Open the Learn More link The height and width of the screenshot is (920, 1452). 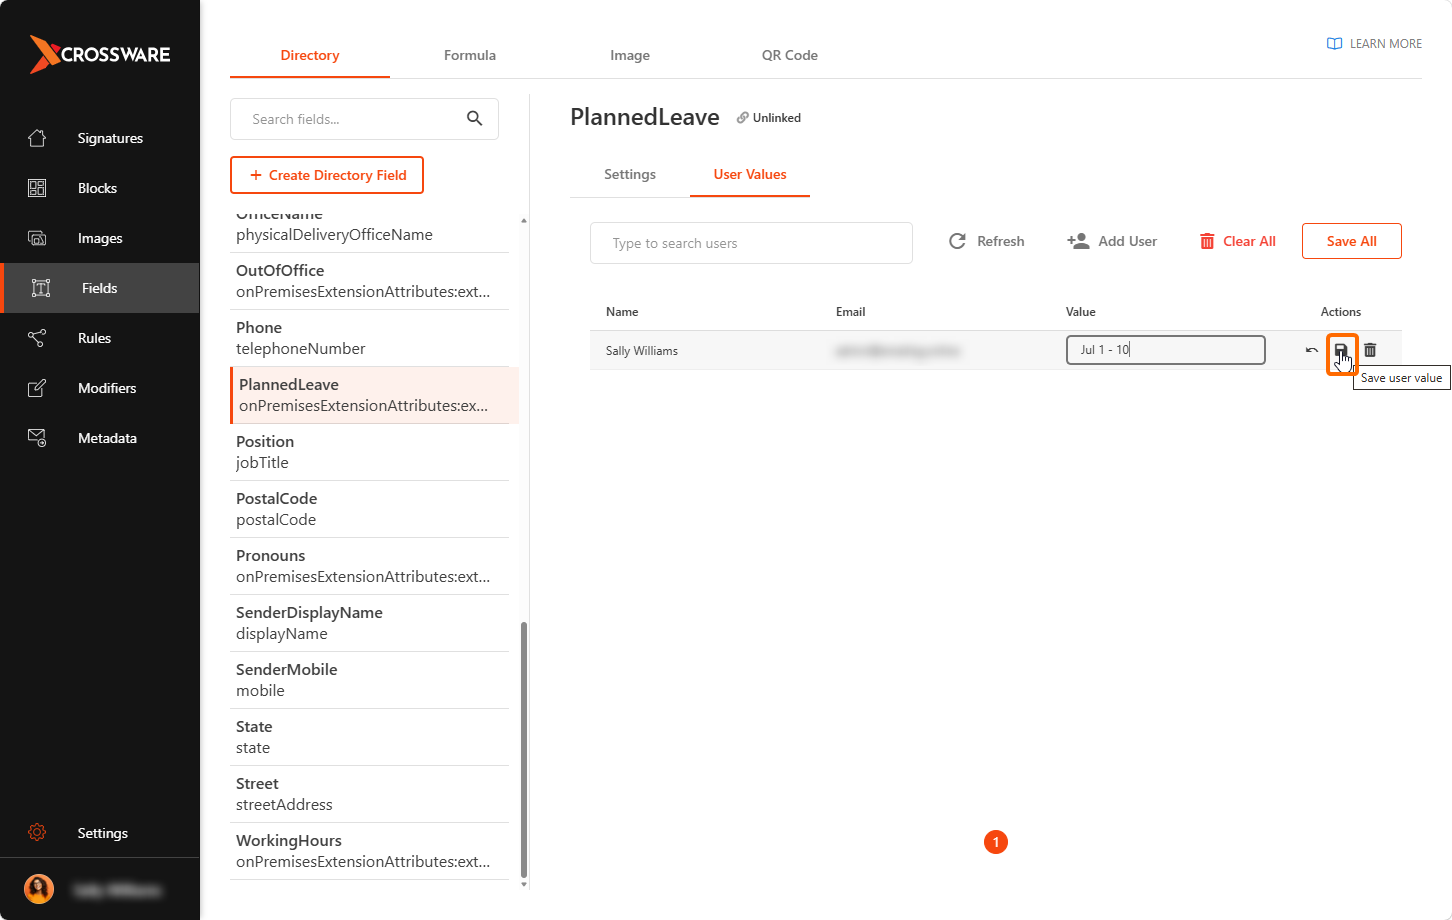point(1374,43)
